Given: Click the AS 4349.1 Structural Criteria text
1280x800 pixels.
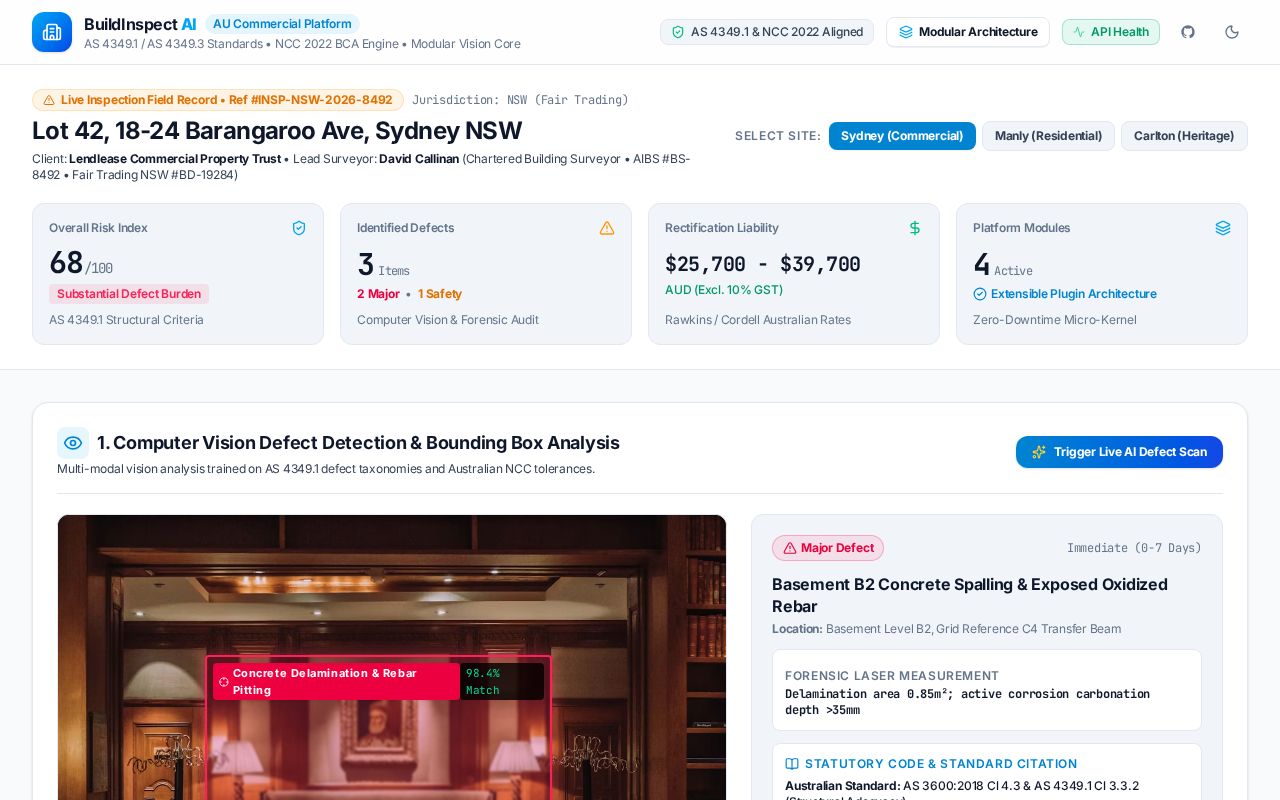Looking at the screenshot, I should coord(126,320).
